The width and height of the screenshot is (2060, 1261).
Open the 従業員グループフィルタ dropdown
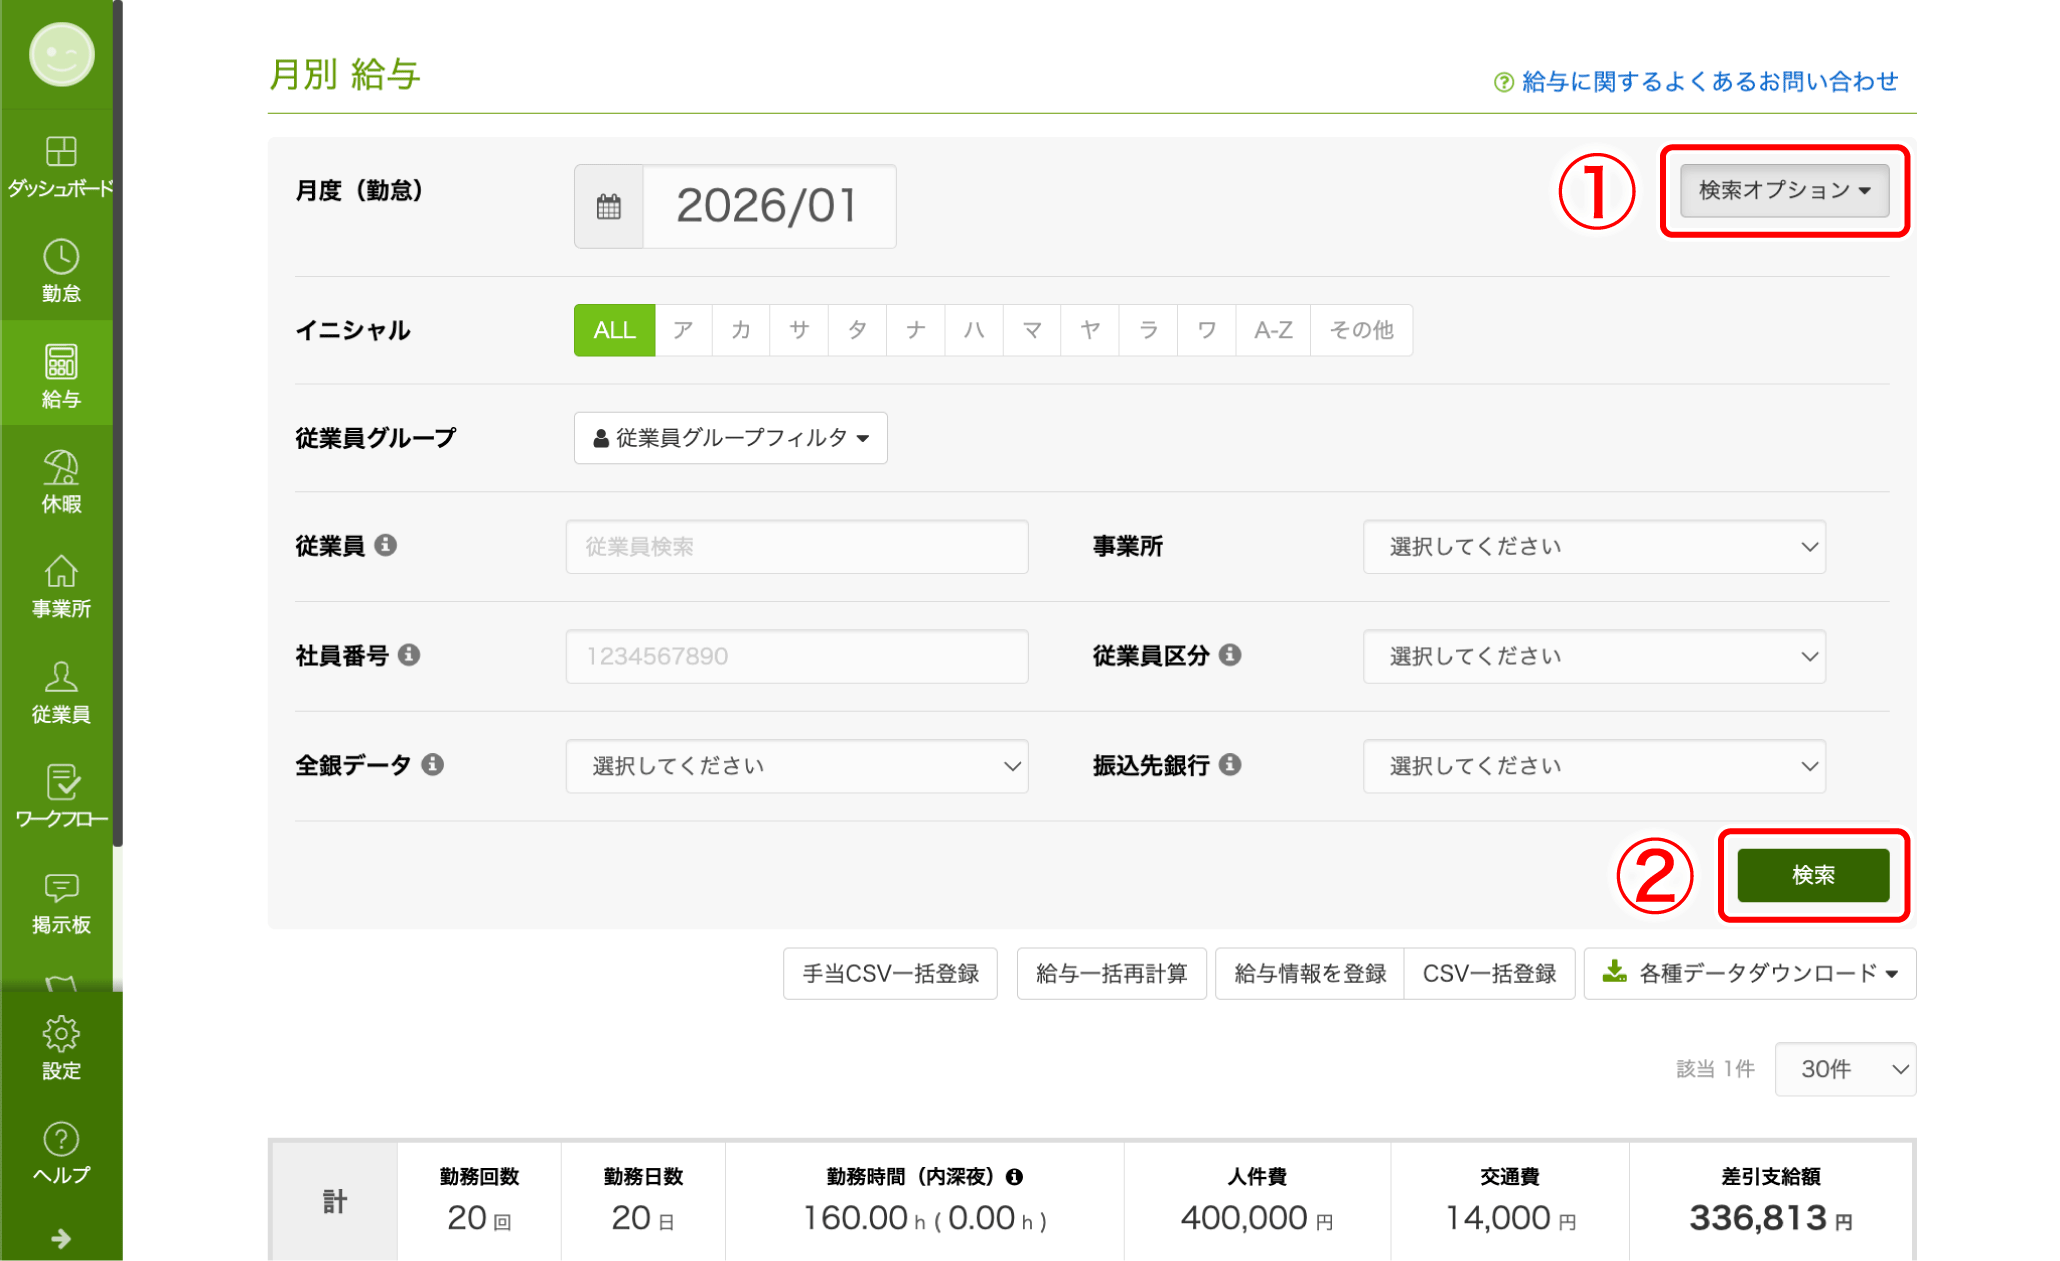click(x=731, y=438)
